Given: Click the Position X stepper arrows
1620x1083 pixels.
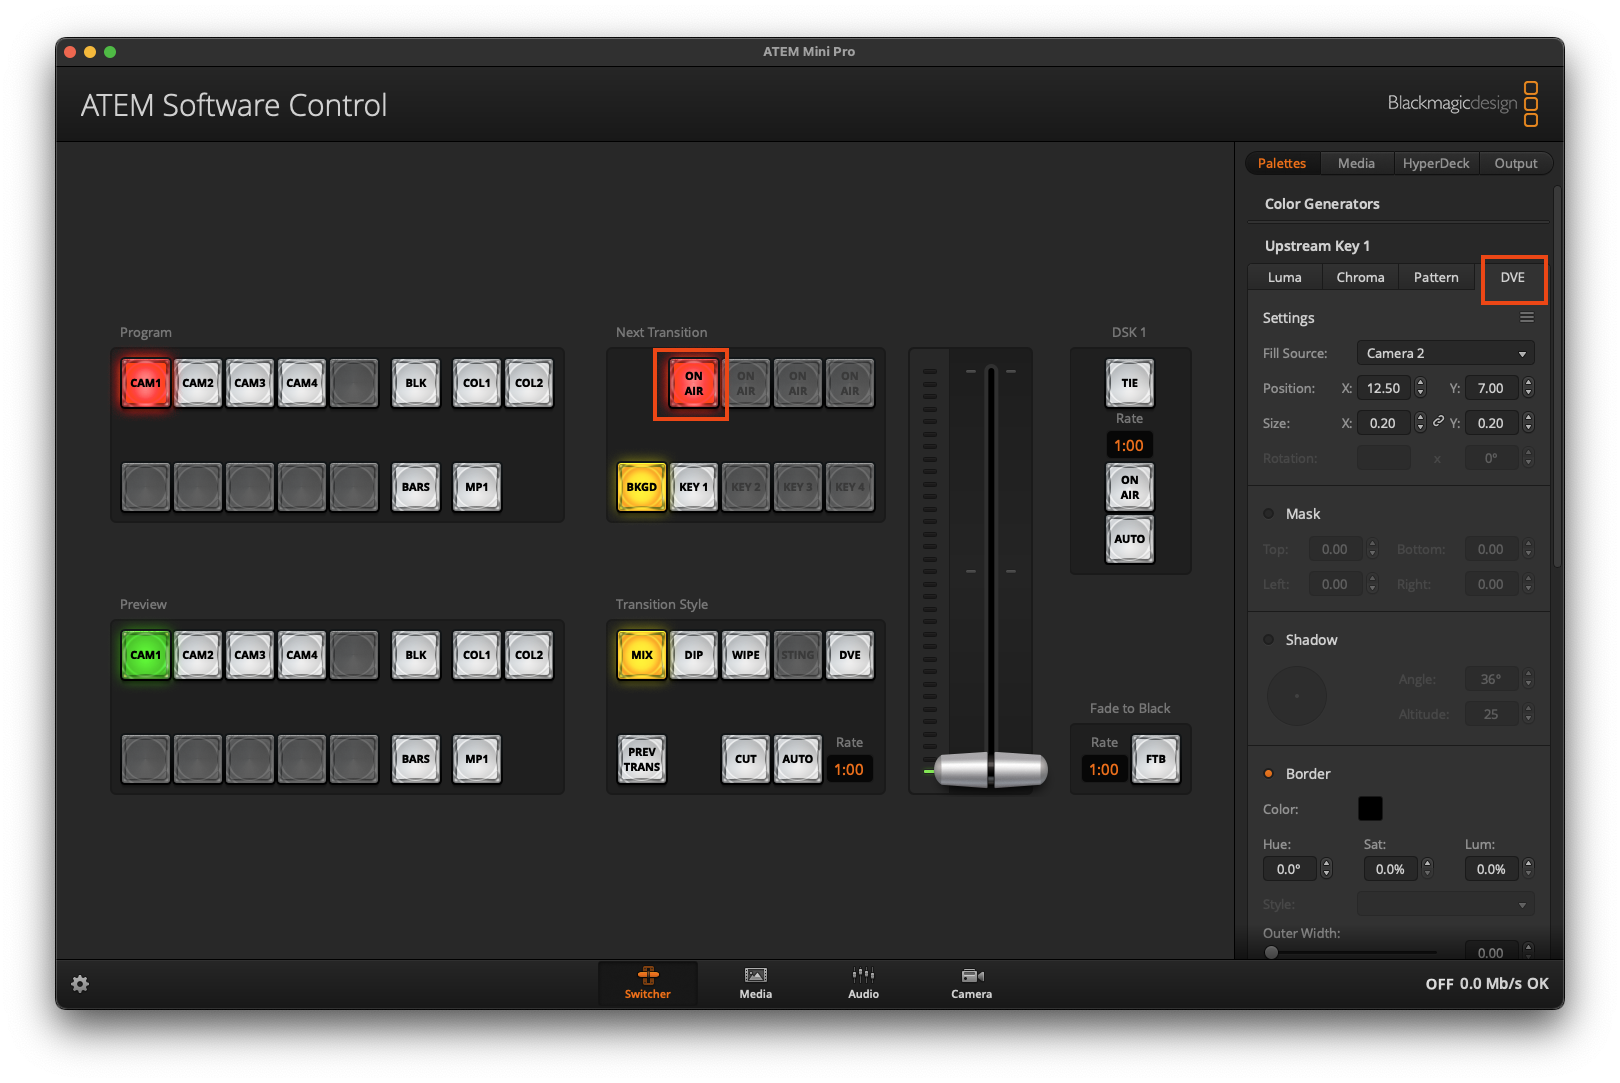Looking at the screenshot, I should 1421,388.
